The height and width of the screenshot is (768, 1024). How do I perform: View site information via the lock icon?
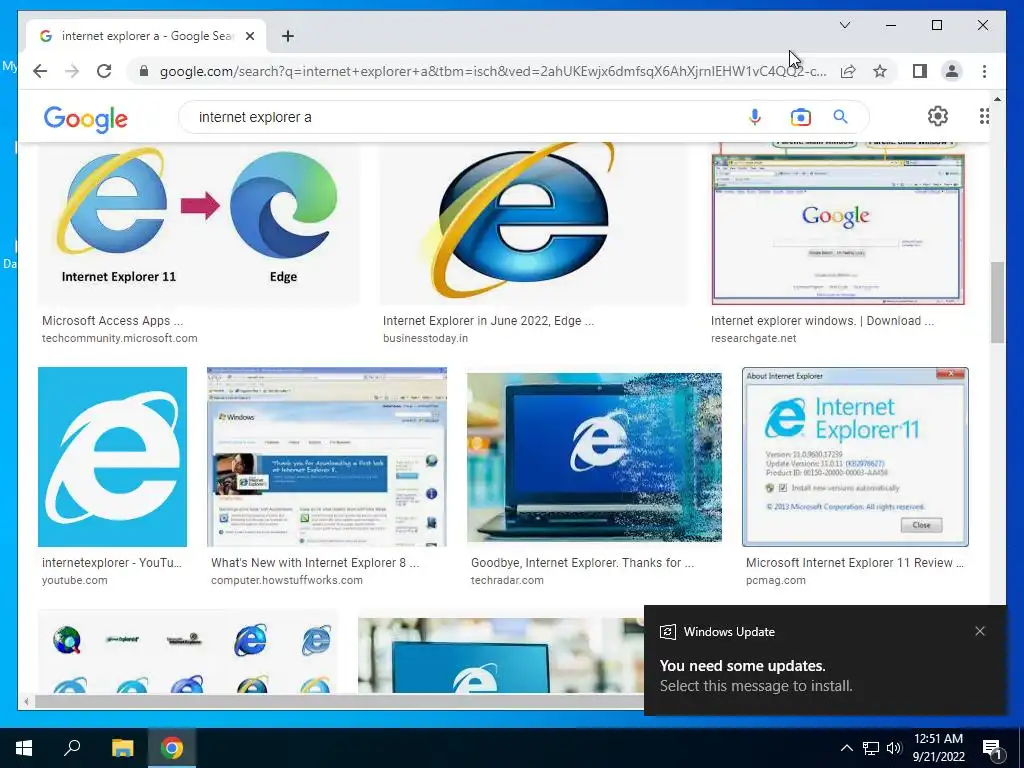point(144,71)
